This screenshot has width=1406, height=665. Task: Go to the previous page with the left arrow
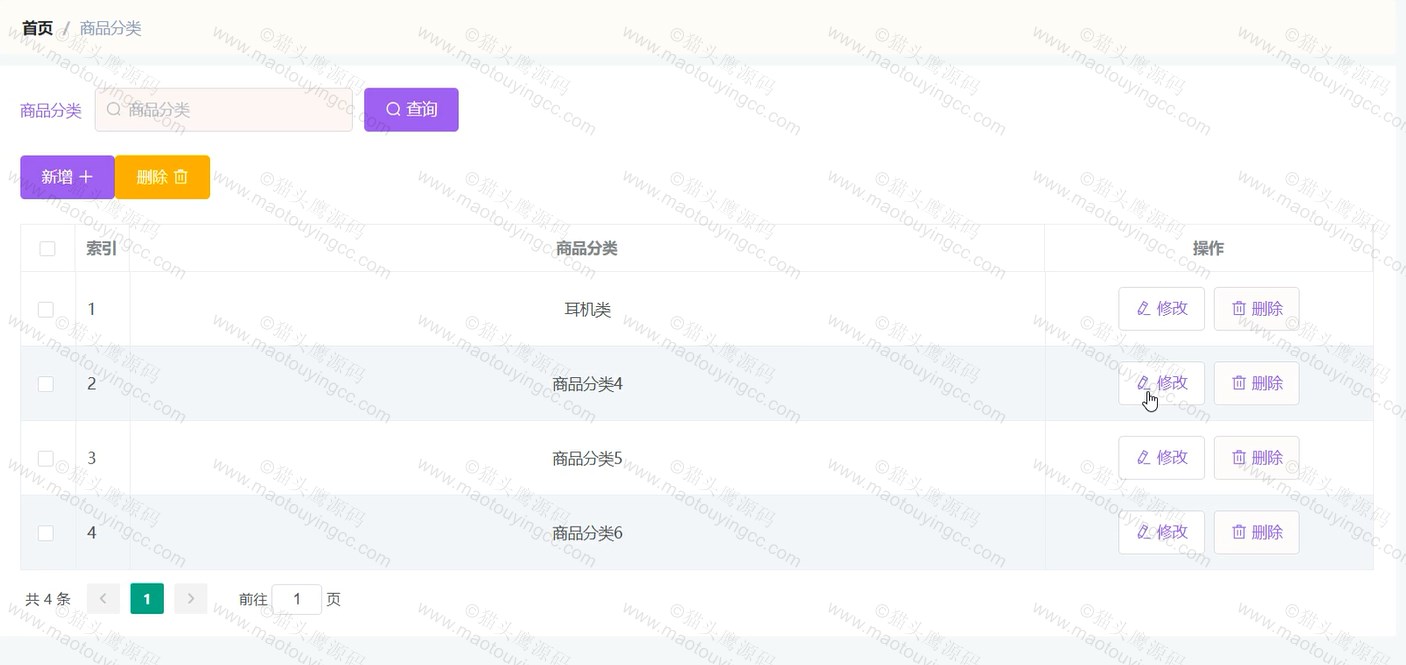(103, 599)
